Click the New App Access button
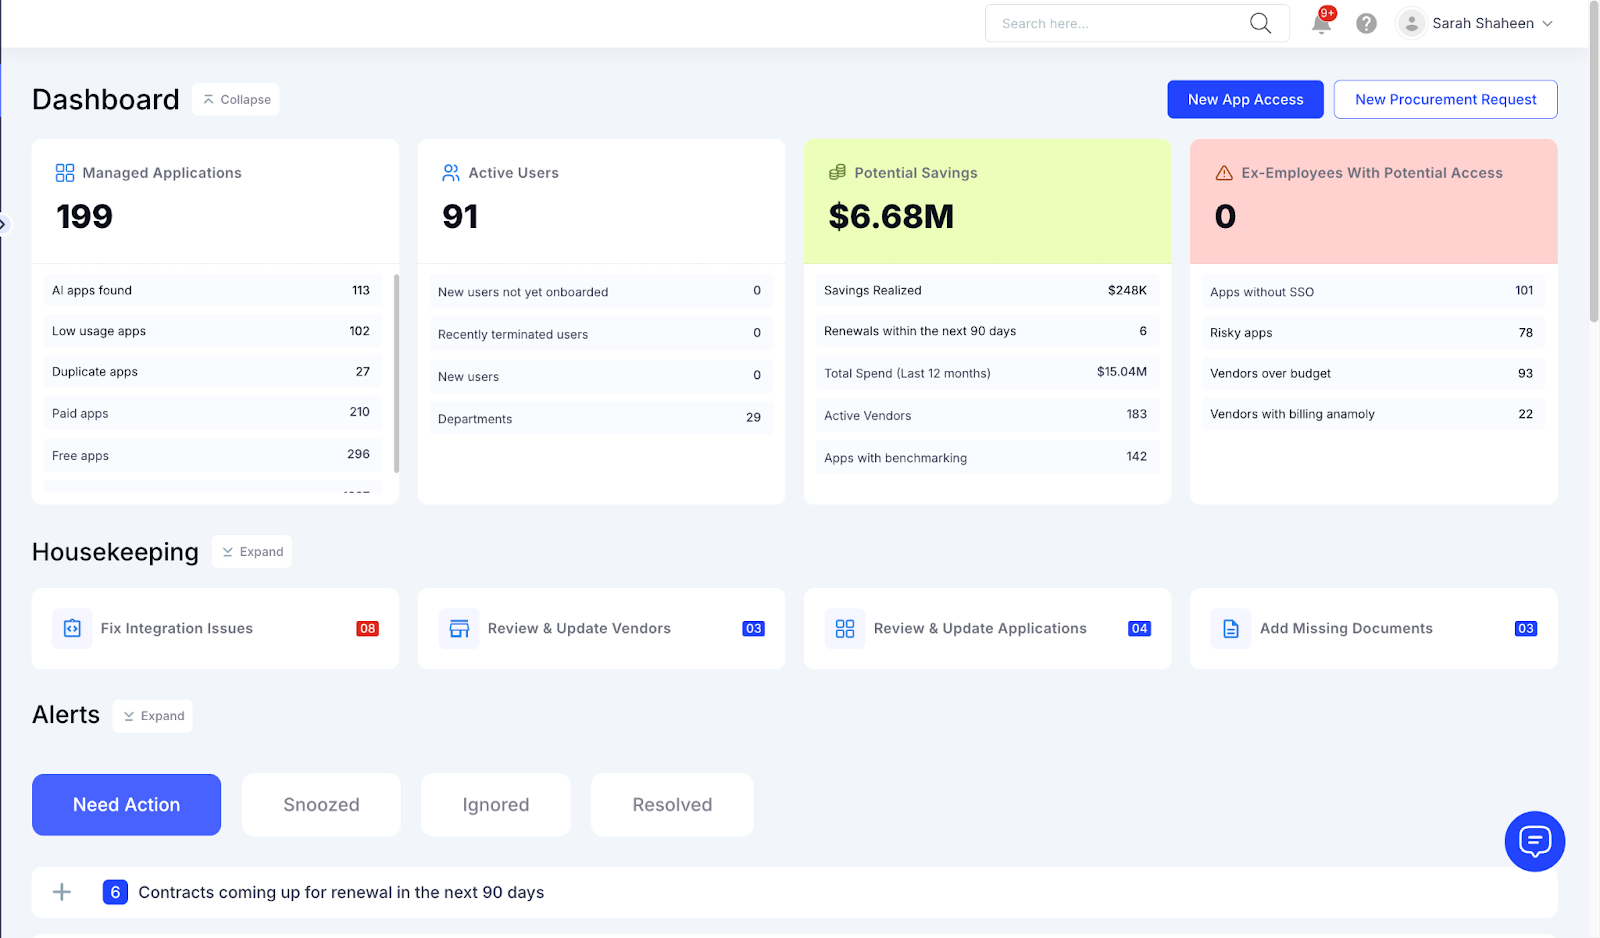Screen dimensions: 1600x938 (1245, 99)
